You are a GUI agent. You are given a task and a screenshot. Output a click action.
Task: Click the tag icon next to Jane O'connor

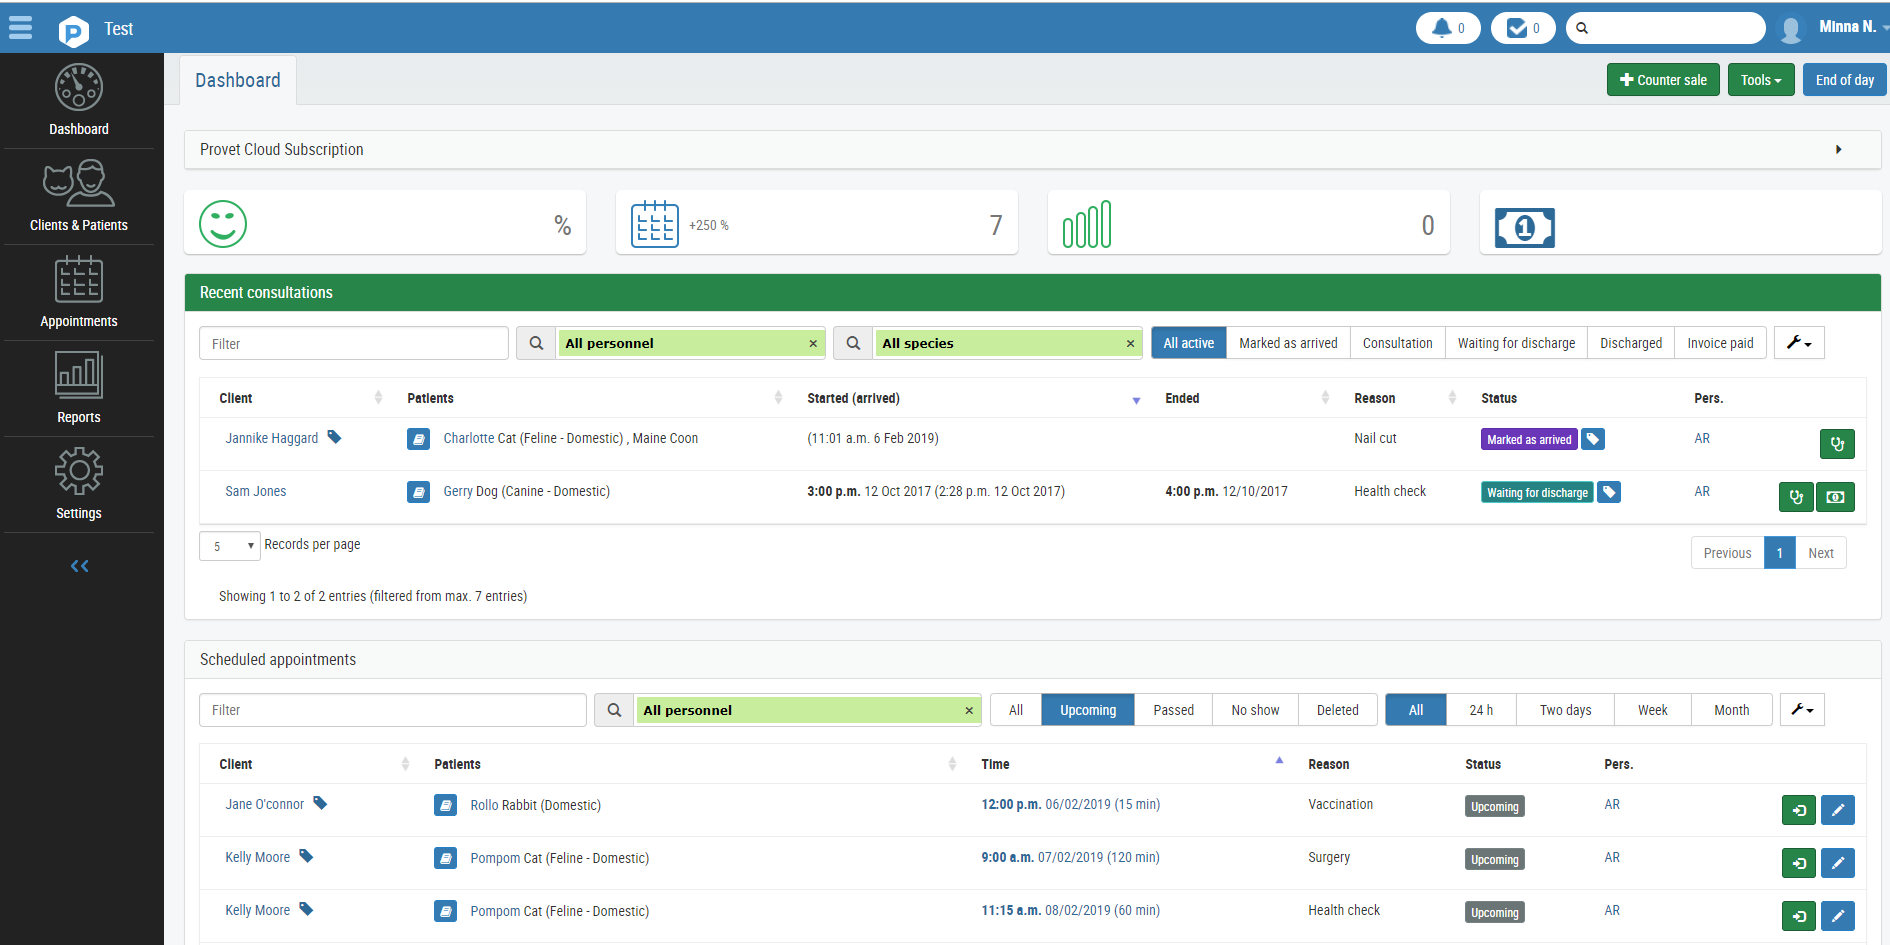click(320, 803)
